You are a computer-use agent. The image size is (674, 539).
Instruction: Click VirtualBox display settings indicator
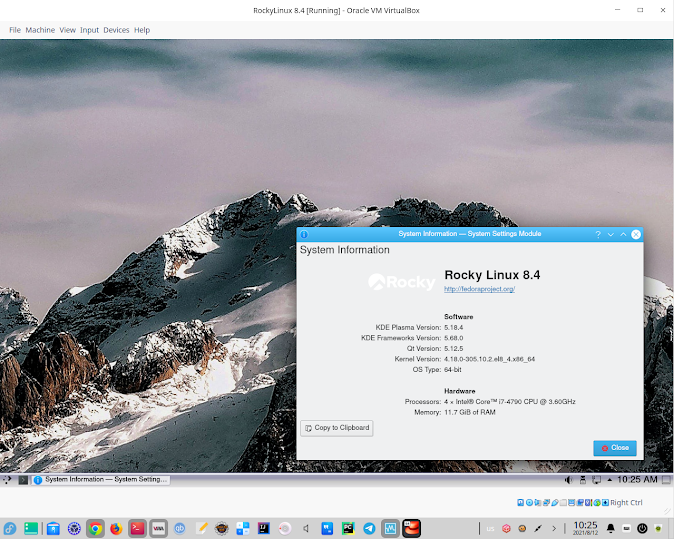(571, 502)
